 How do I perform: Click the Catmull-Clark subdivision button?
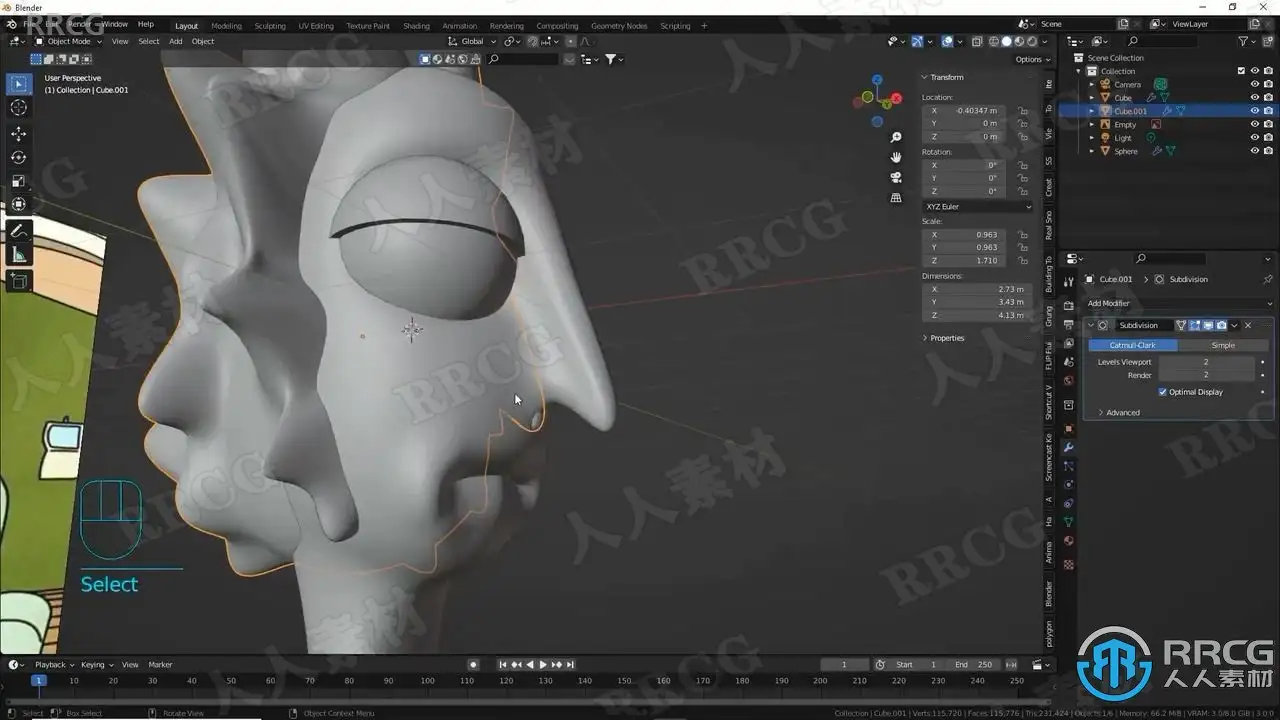click(1132, 345)
